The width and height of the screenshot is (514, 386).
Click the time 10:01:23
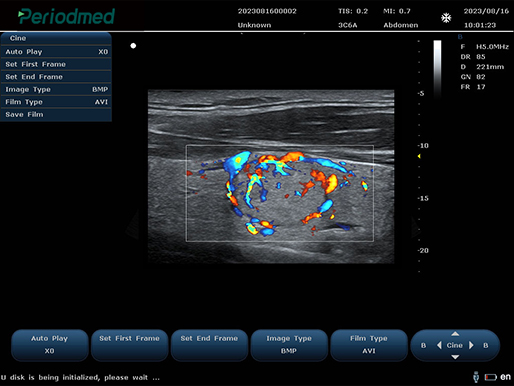[480, 25]
